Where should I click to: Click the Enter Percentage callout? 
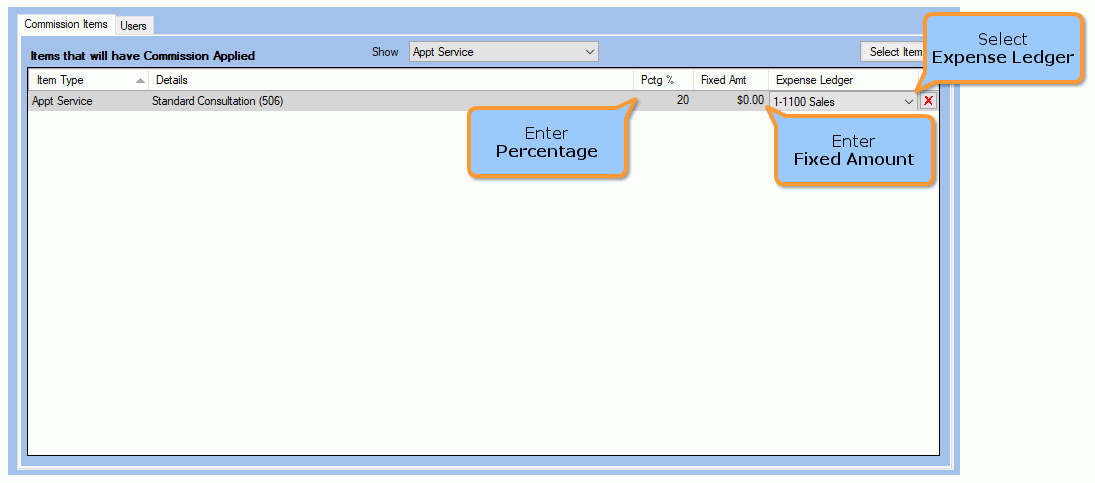click(547, 143)
